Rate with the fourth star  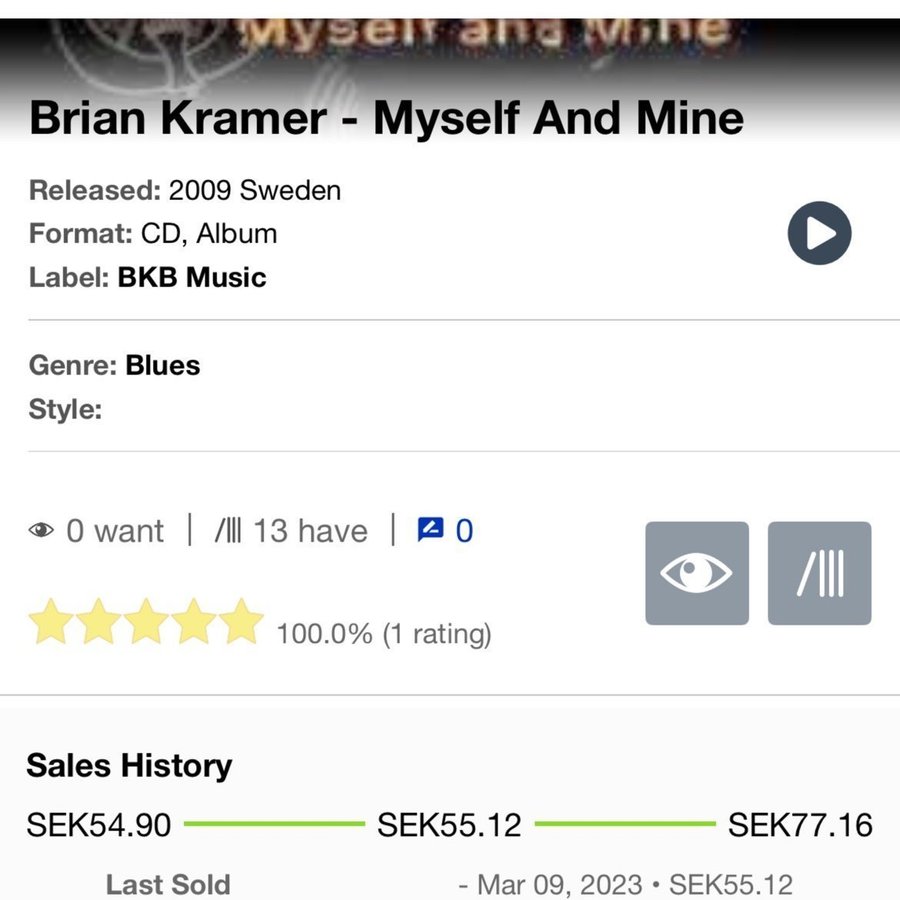coord(194,622)
